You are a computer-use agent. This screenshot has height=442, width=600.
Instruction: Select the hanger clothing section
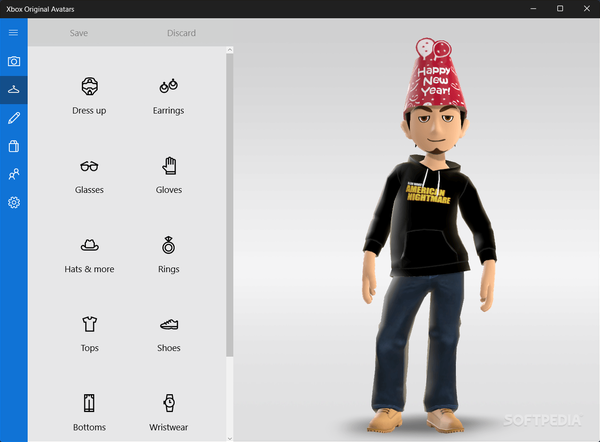coord(14,90)
